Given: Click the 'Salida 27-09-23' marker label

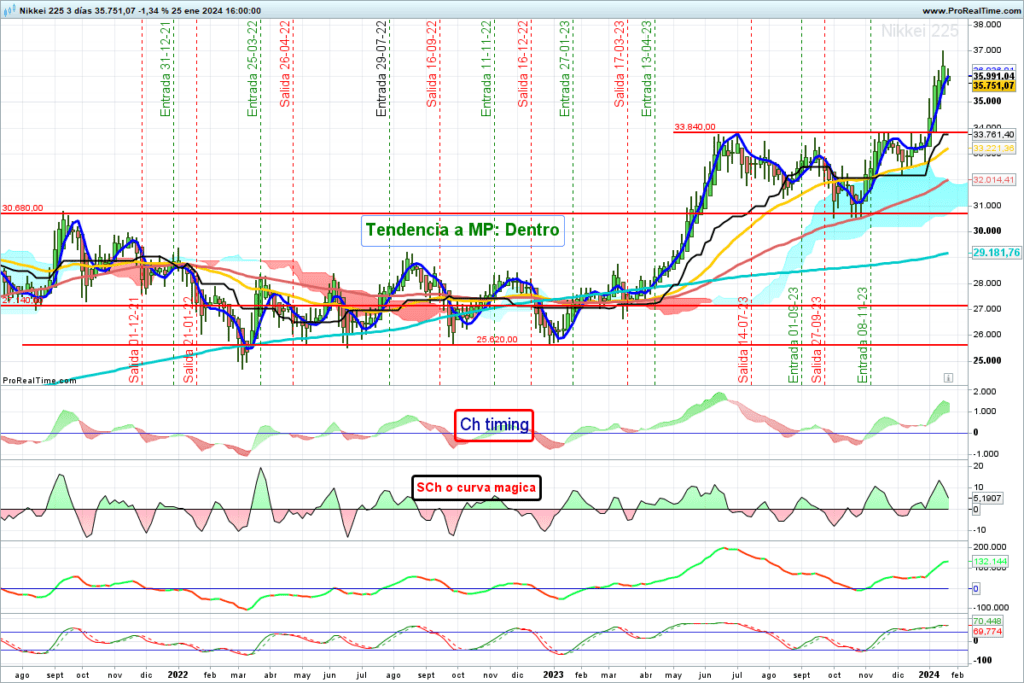Looking at the screenshot, I should (x=816, y=340).
